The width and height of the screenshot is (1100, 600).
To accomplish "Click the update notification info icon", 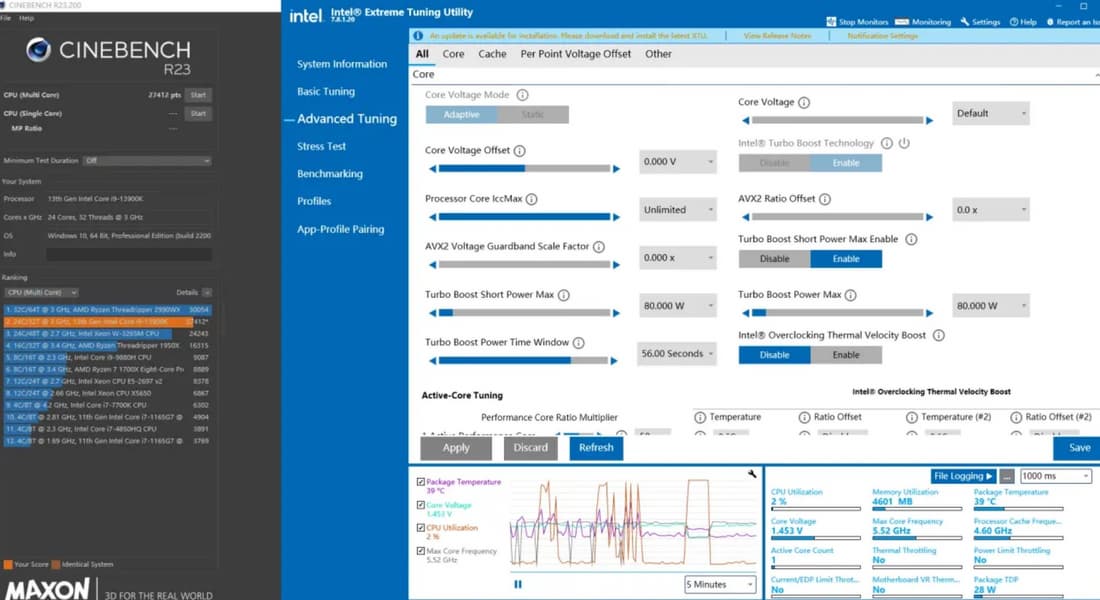I will click(x=418, y=36).
